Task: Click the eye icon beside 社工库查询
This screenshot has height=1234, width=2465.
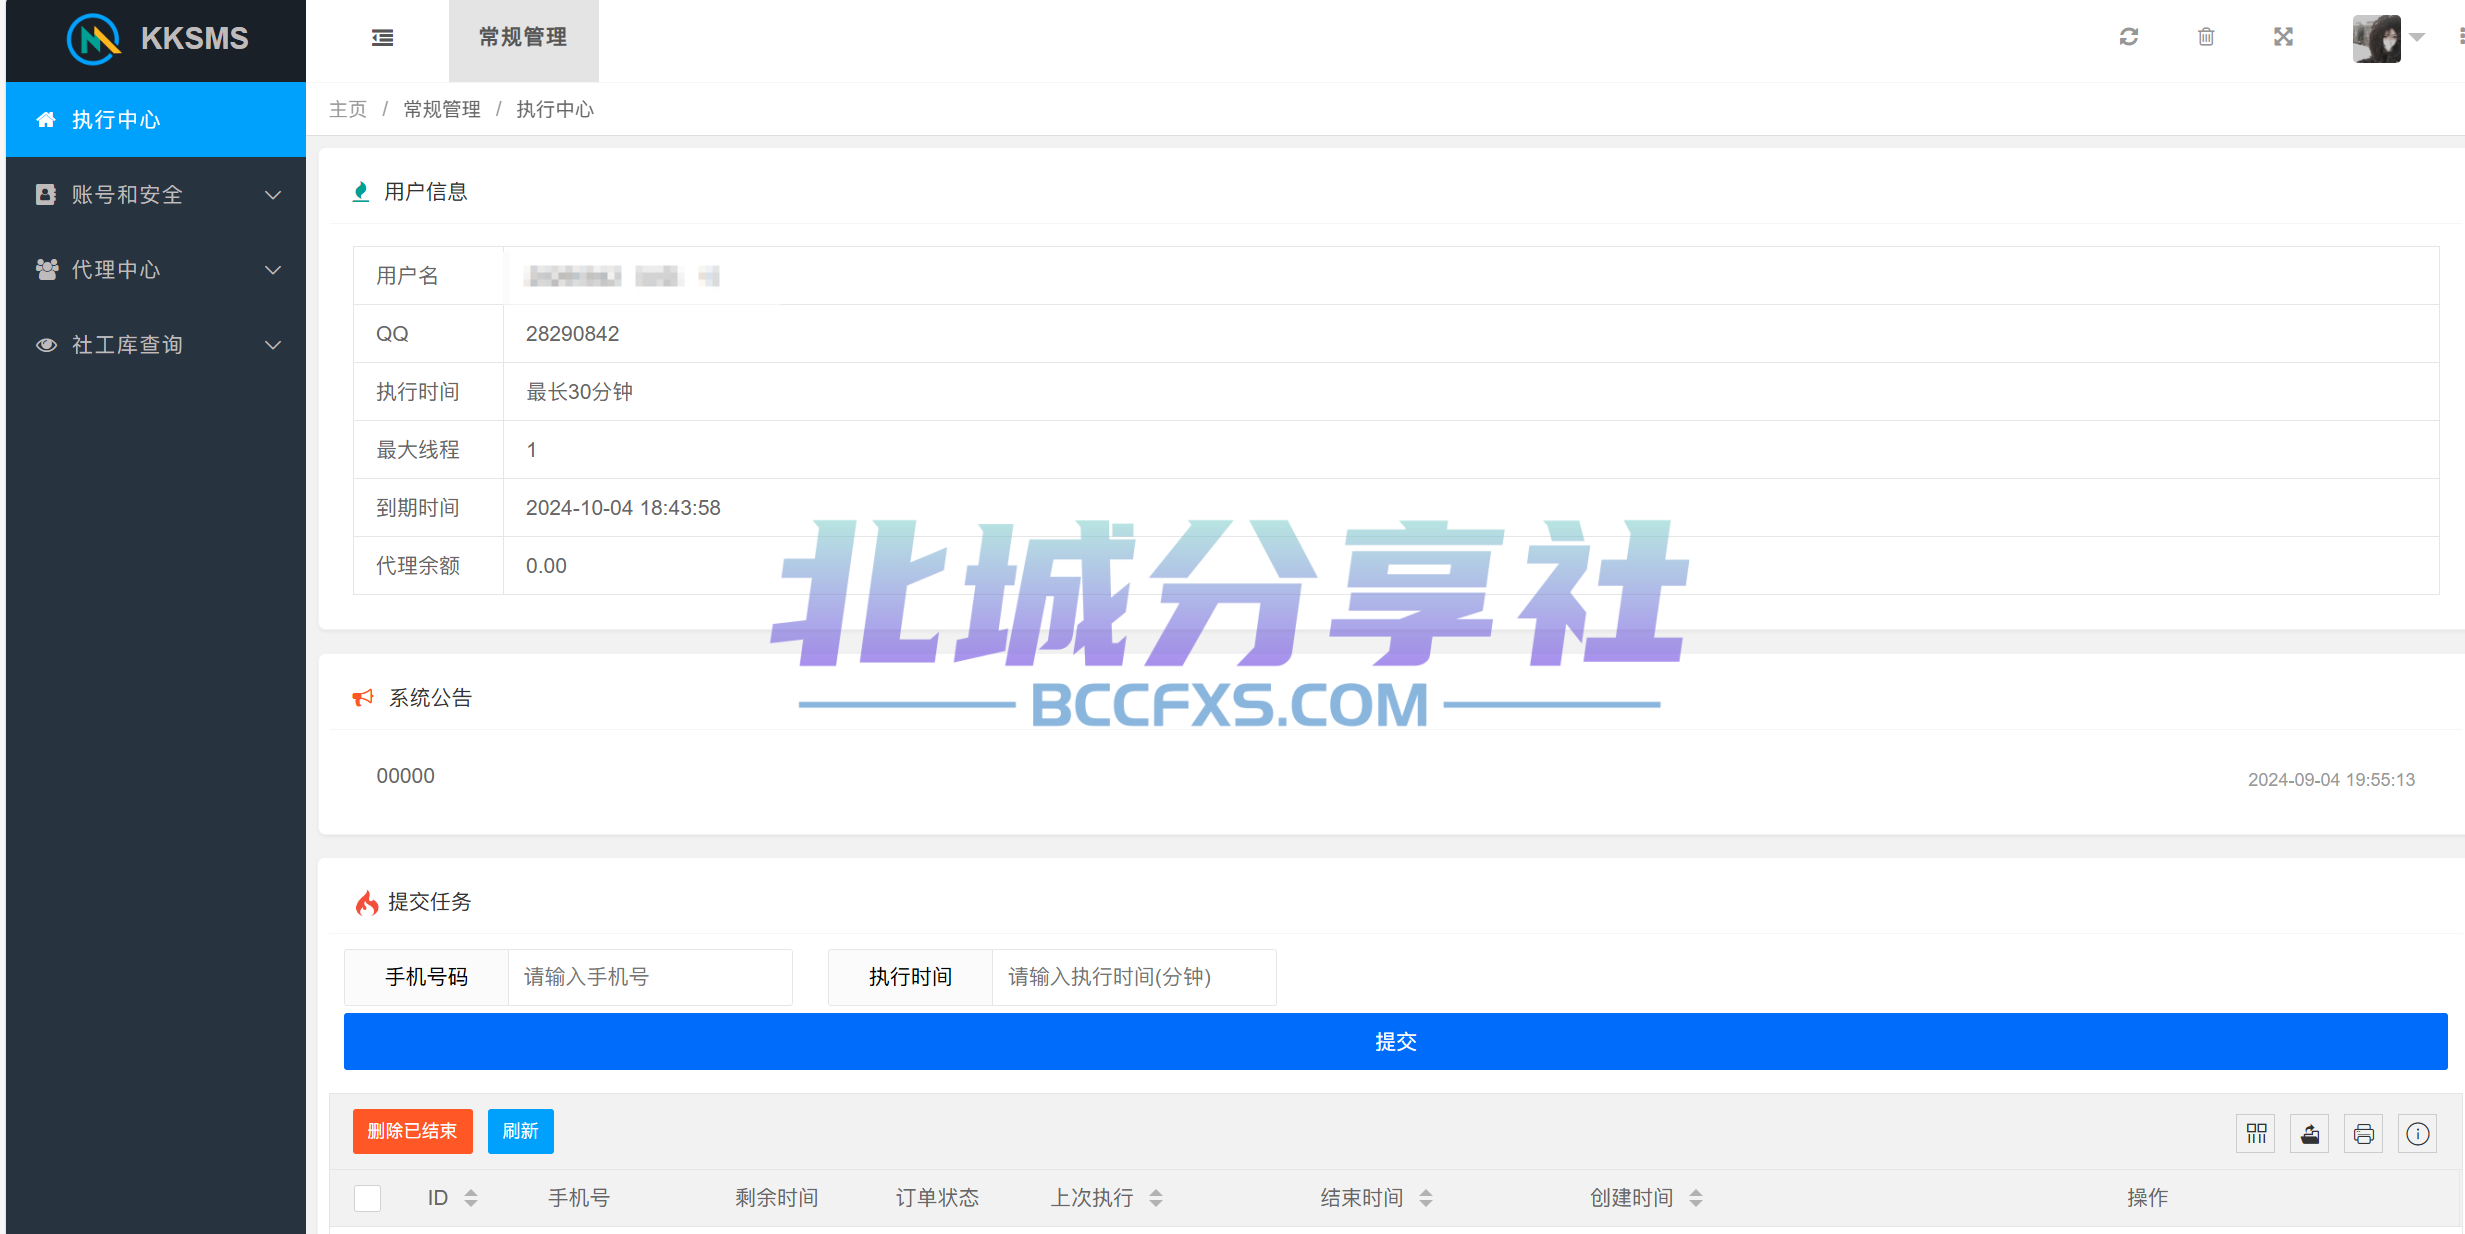Action: click(x=46, y=345)
